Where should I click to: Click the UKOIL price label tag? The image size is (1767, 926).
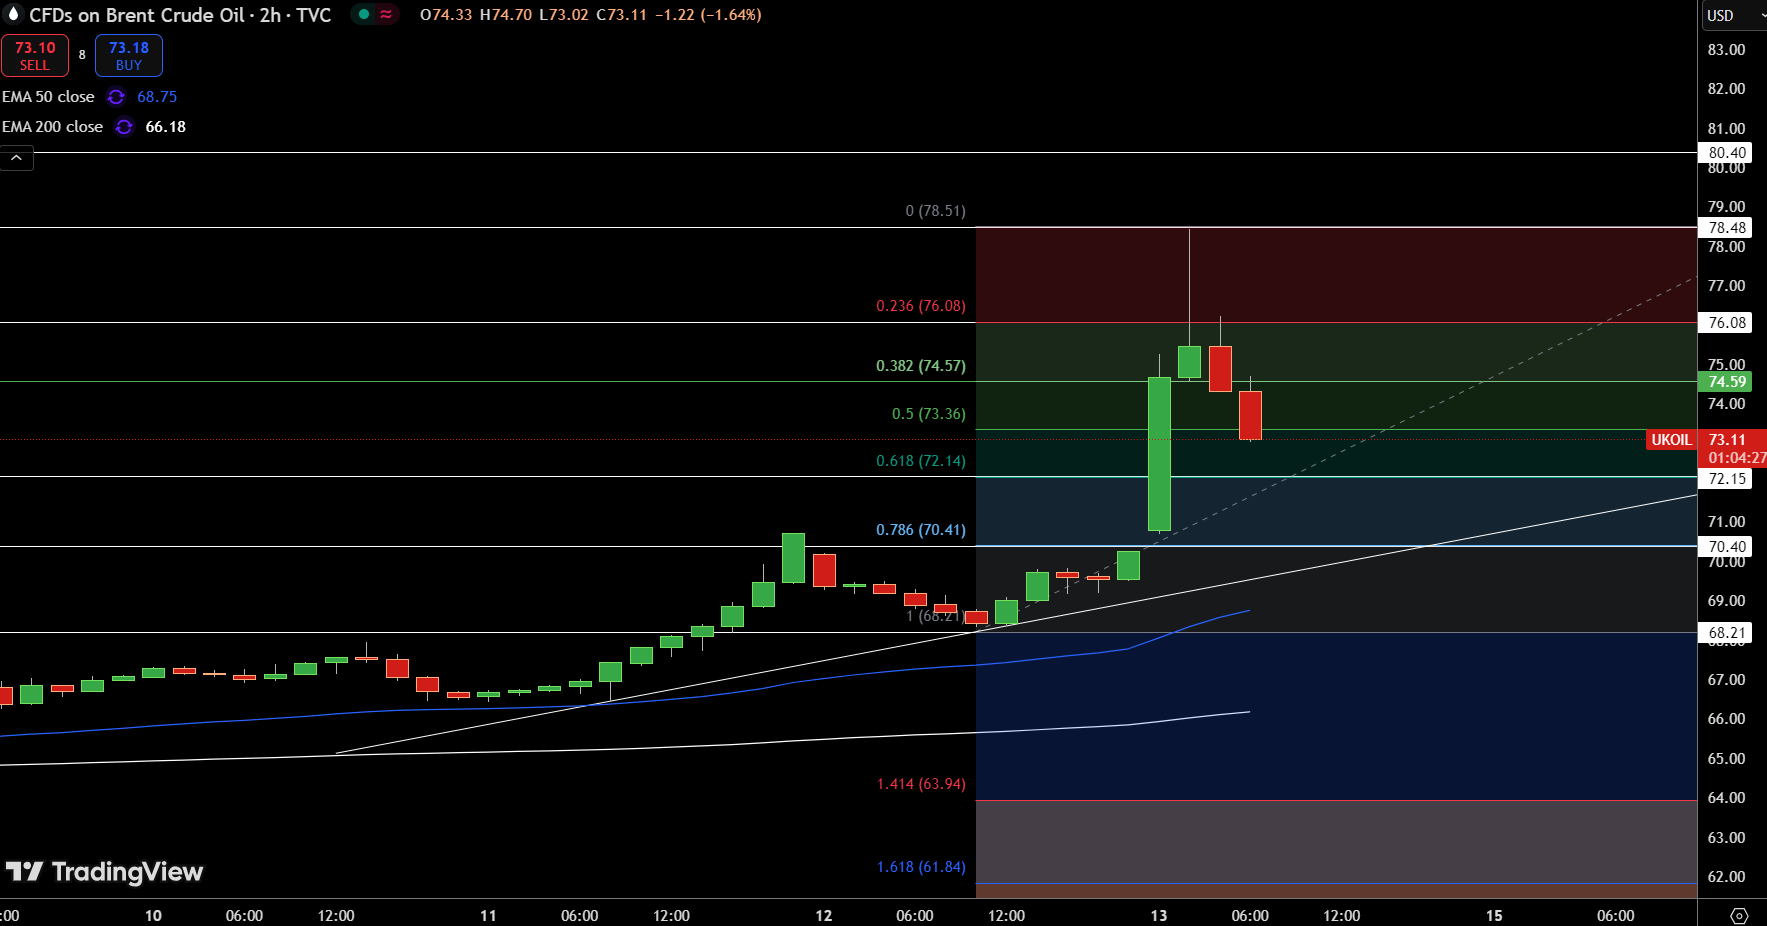(x=1670, y=440)
